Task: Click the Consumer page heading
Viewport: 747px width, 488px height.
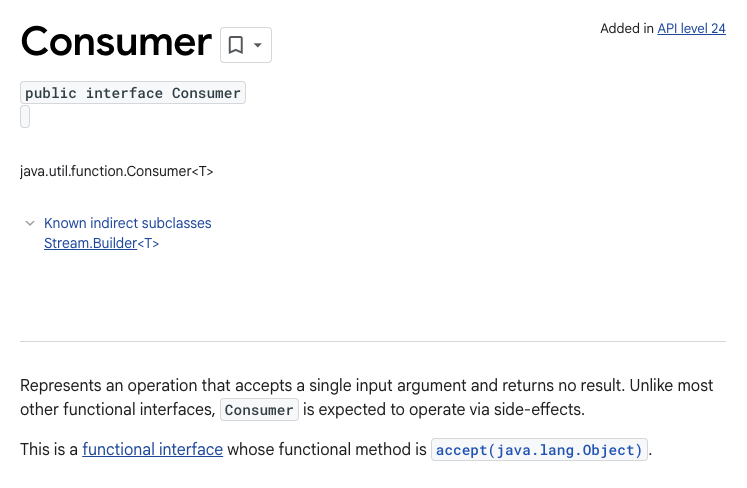Action: 116,42
